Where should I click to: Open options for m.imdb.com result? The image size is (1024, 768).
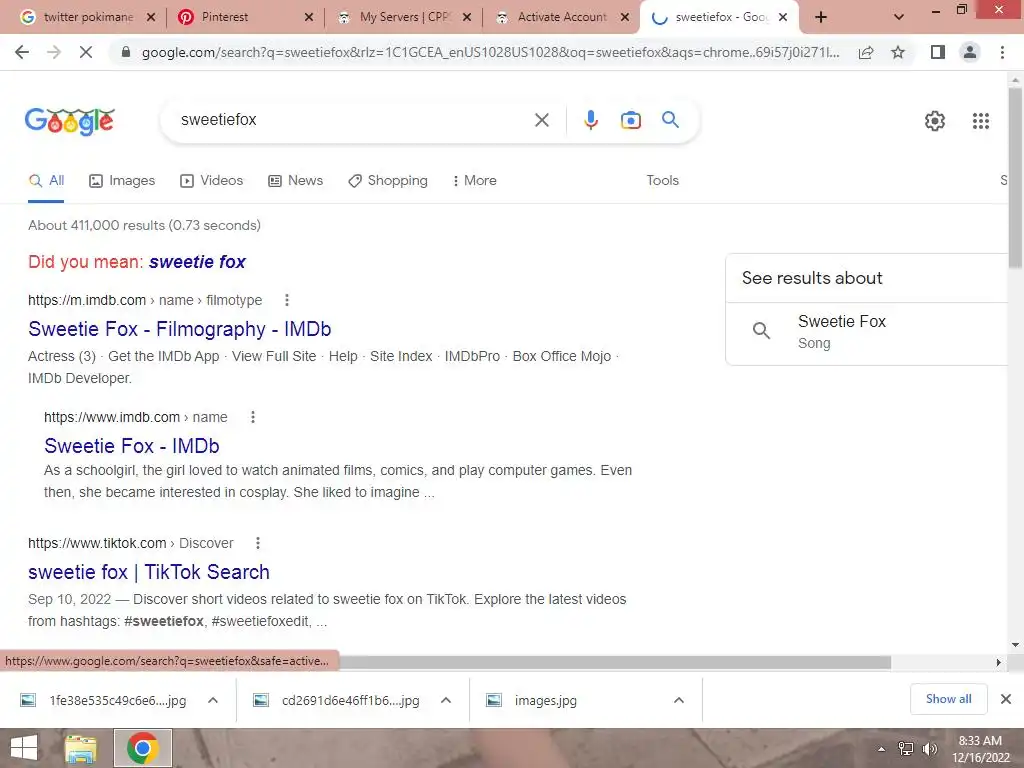[287, 300]
